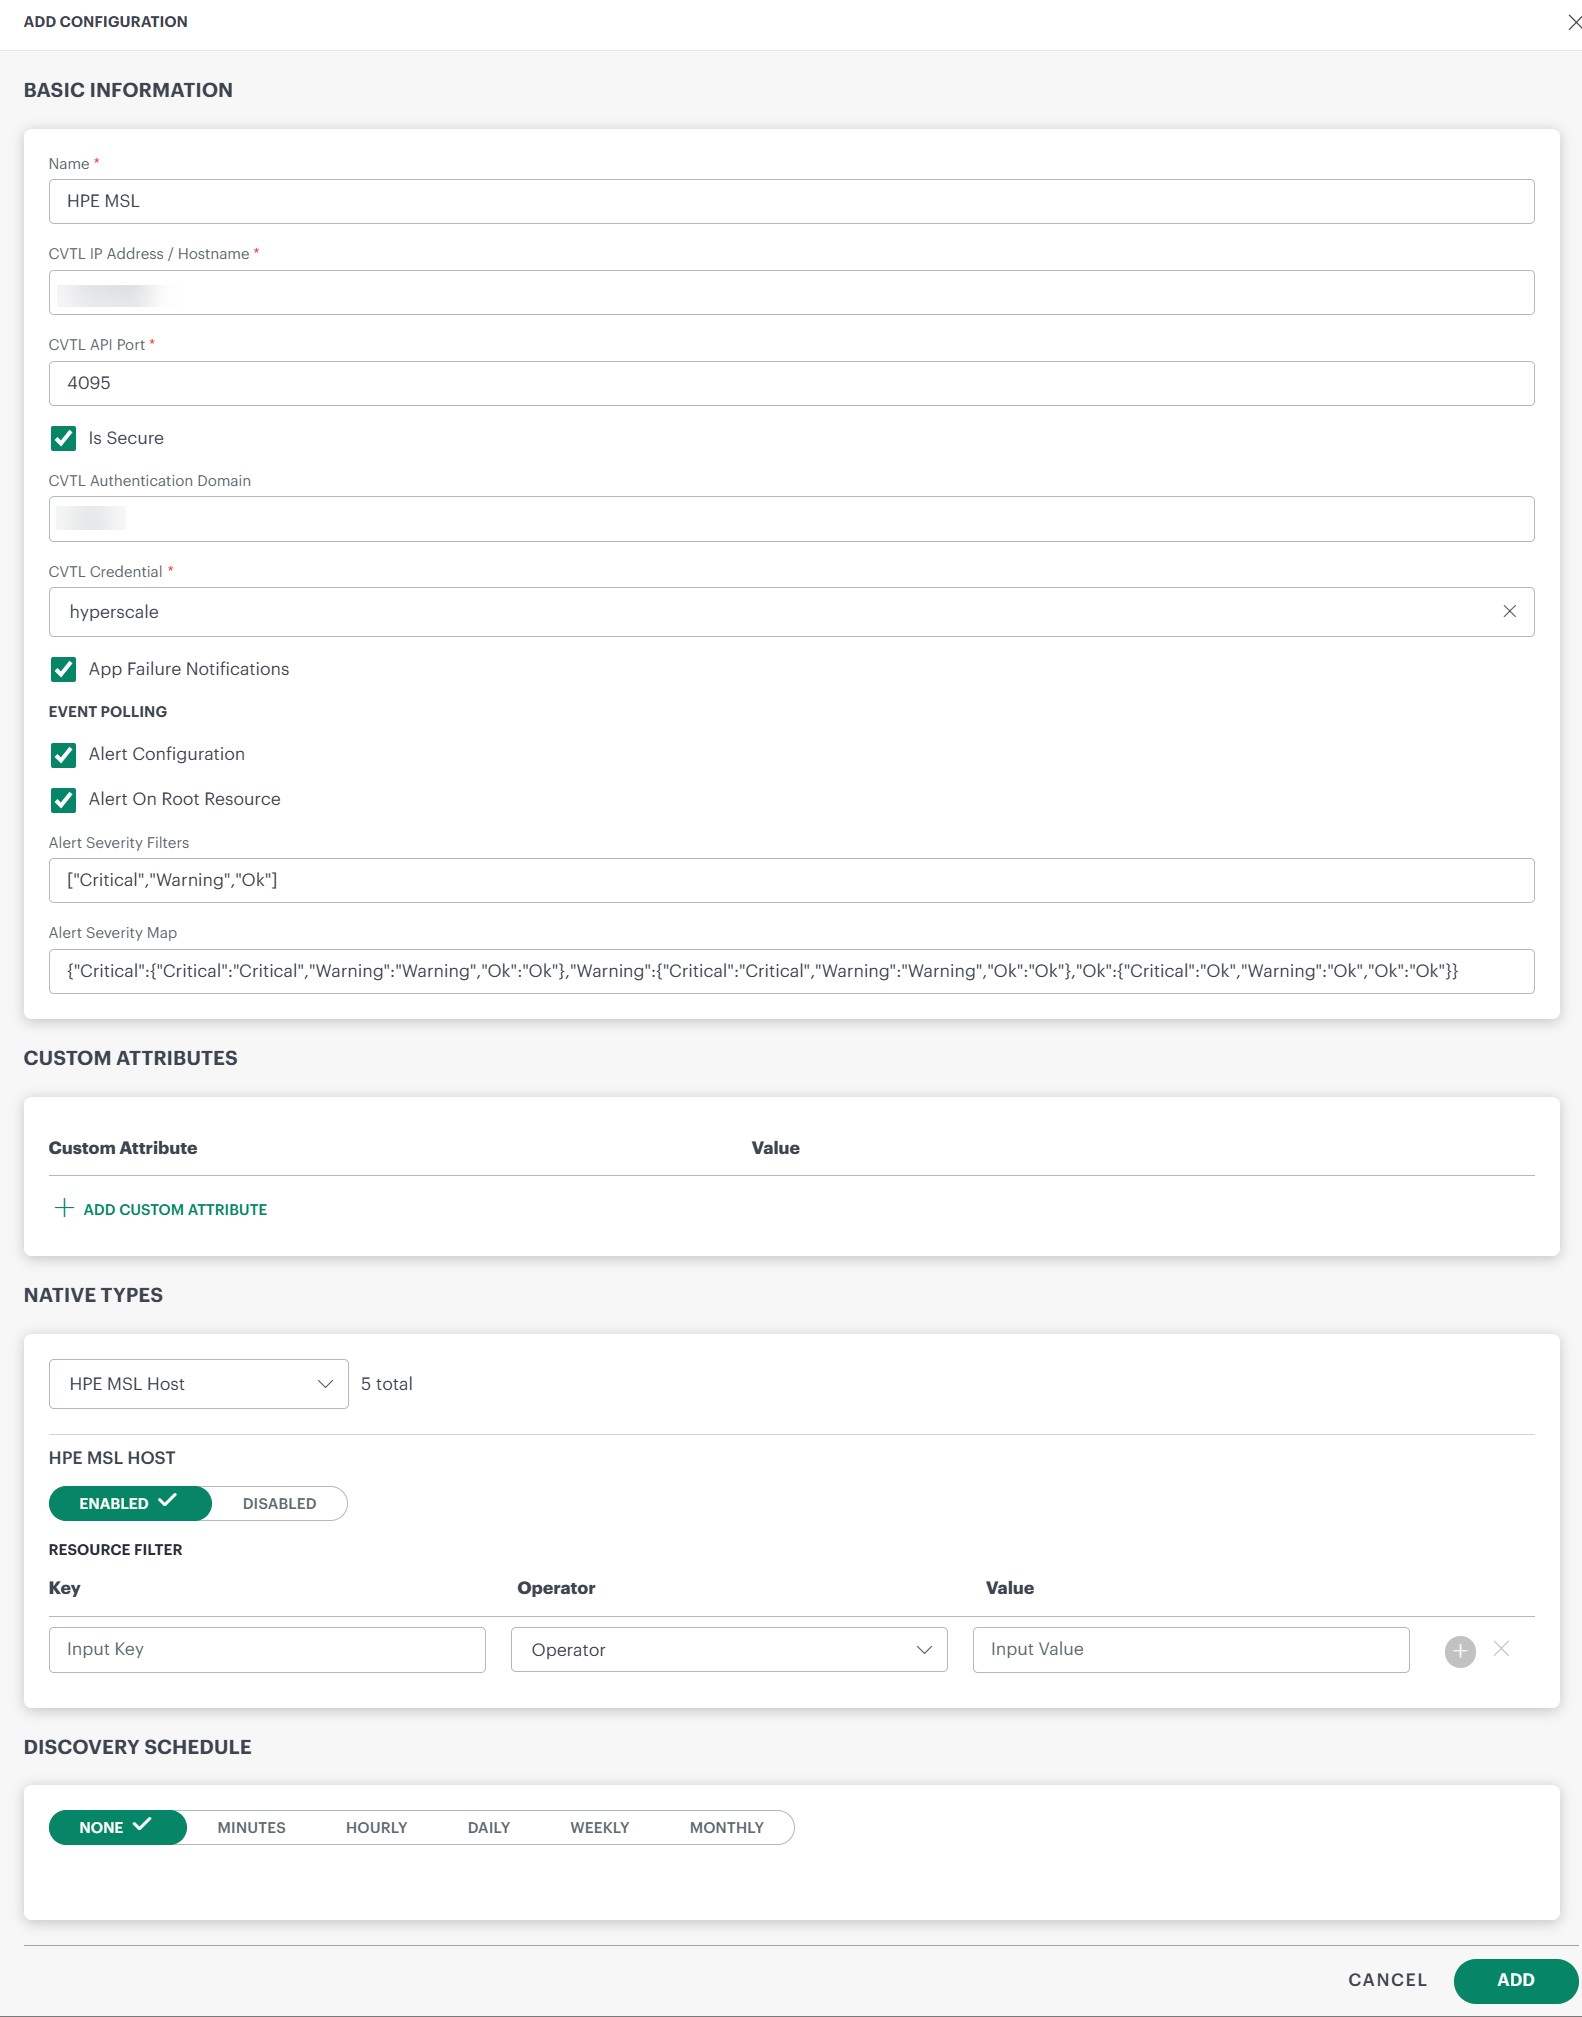Open the HPE MSL Host native type dropdown

click(x=198, y=1384)
